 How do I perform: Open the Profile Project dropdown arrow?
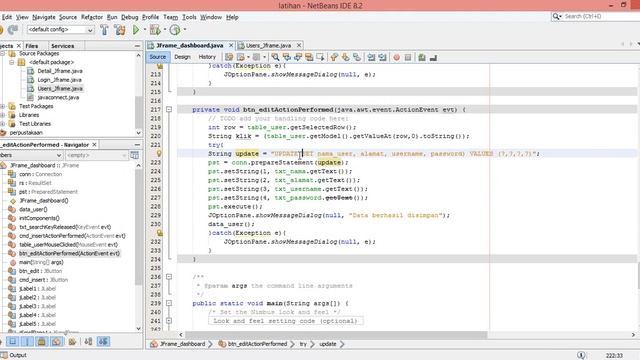185,30
